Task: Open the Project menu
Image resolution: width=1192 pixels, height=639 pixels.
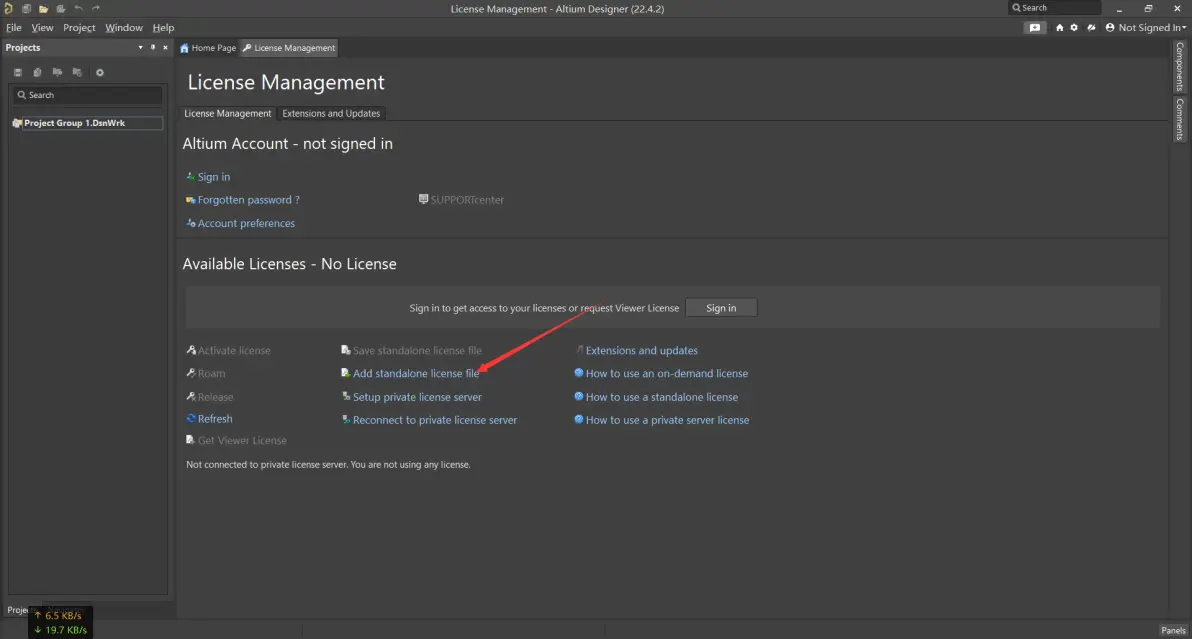Action: [x=79, y=27]
